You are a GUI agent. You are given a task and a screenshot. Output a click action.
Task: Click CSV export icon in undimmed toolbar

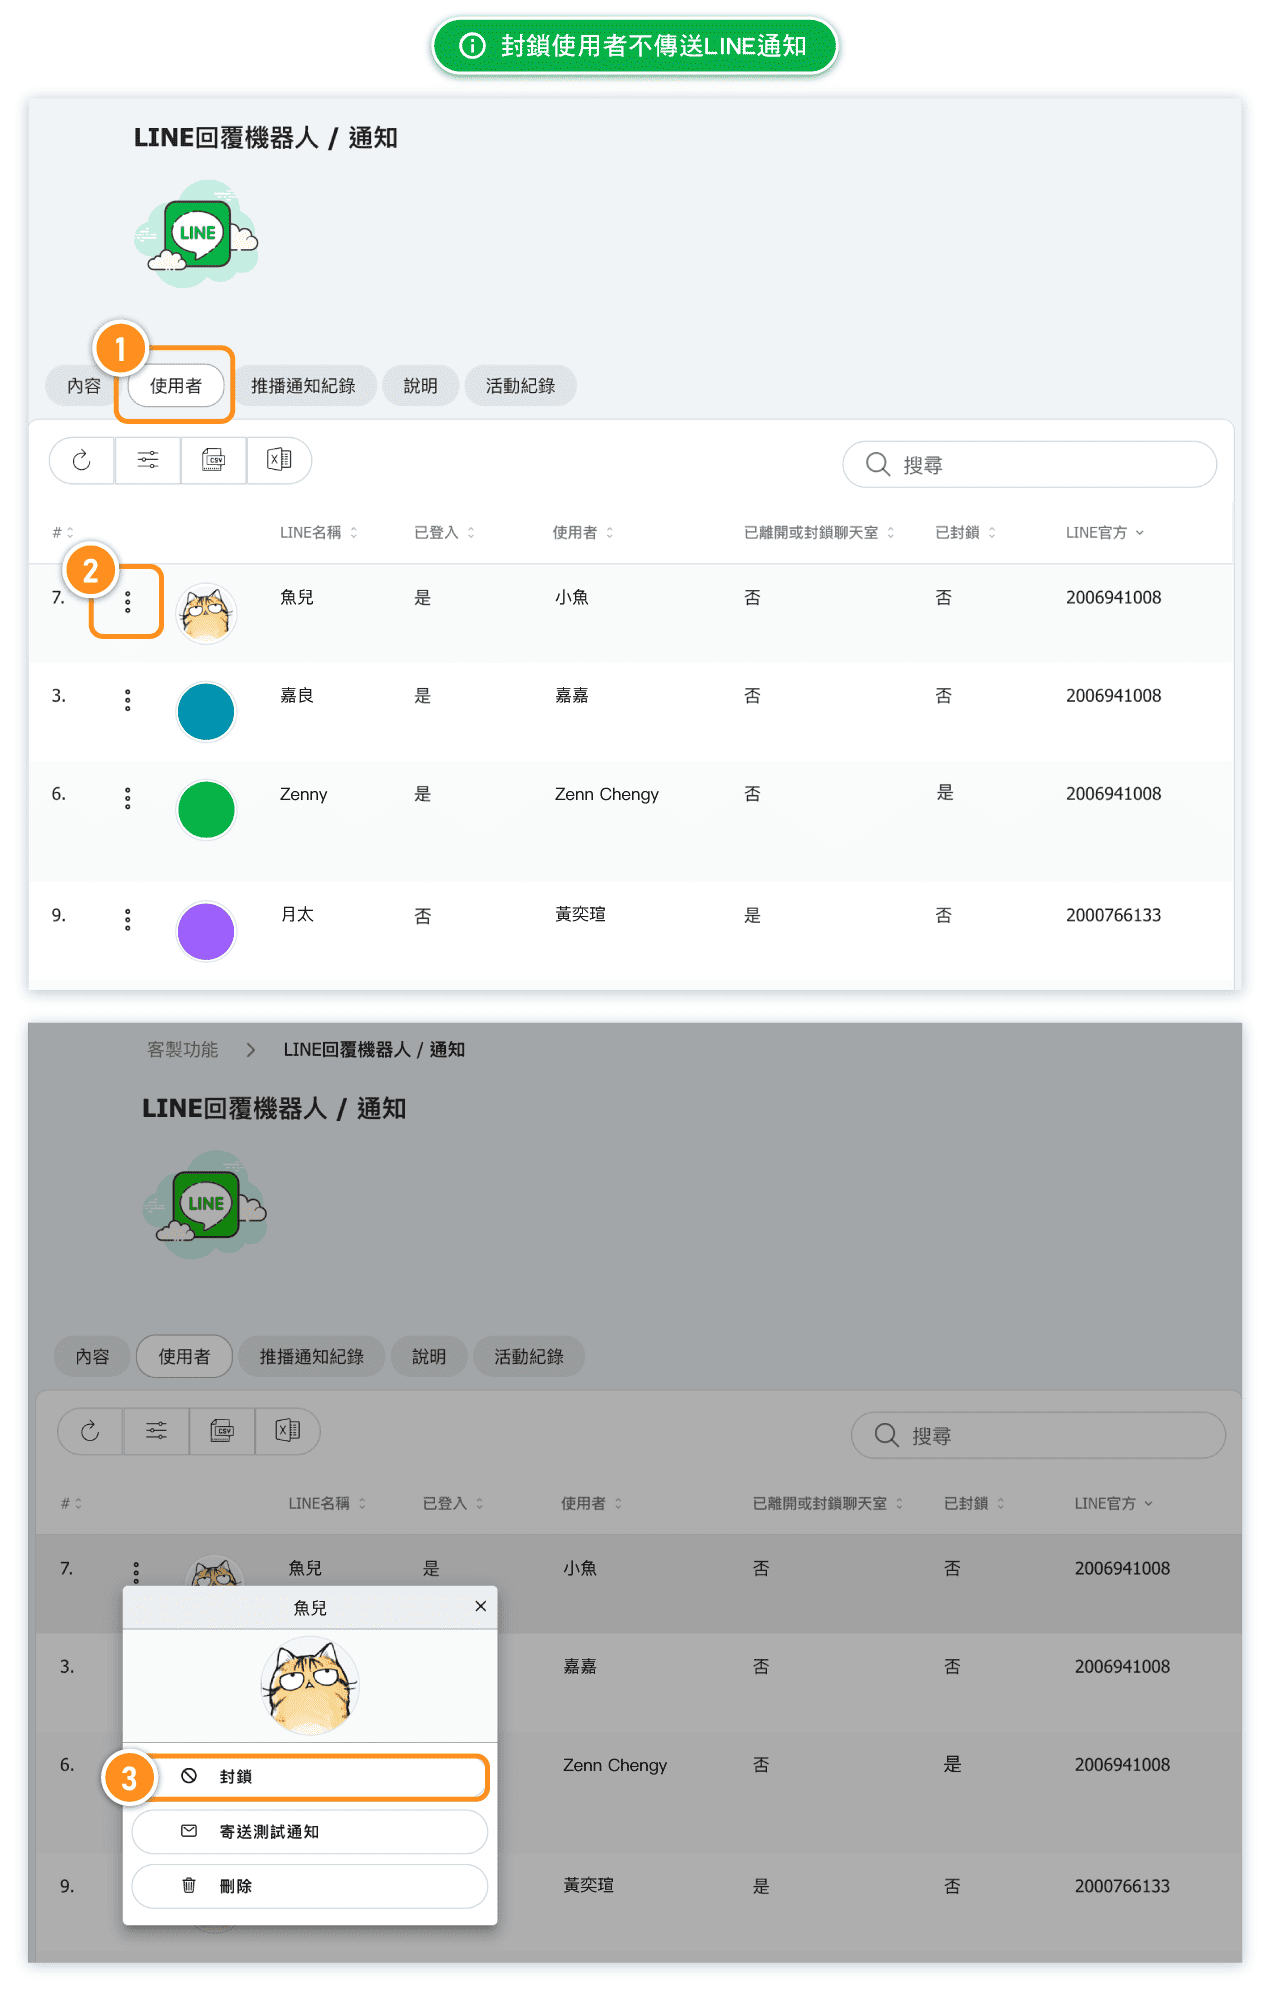tap(214, 460)
